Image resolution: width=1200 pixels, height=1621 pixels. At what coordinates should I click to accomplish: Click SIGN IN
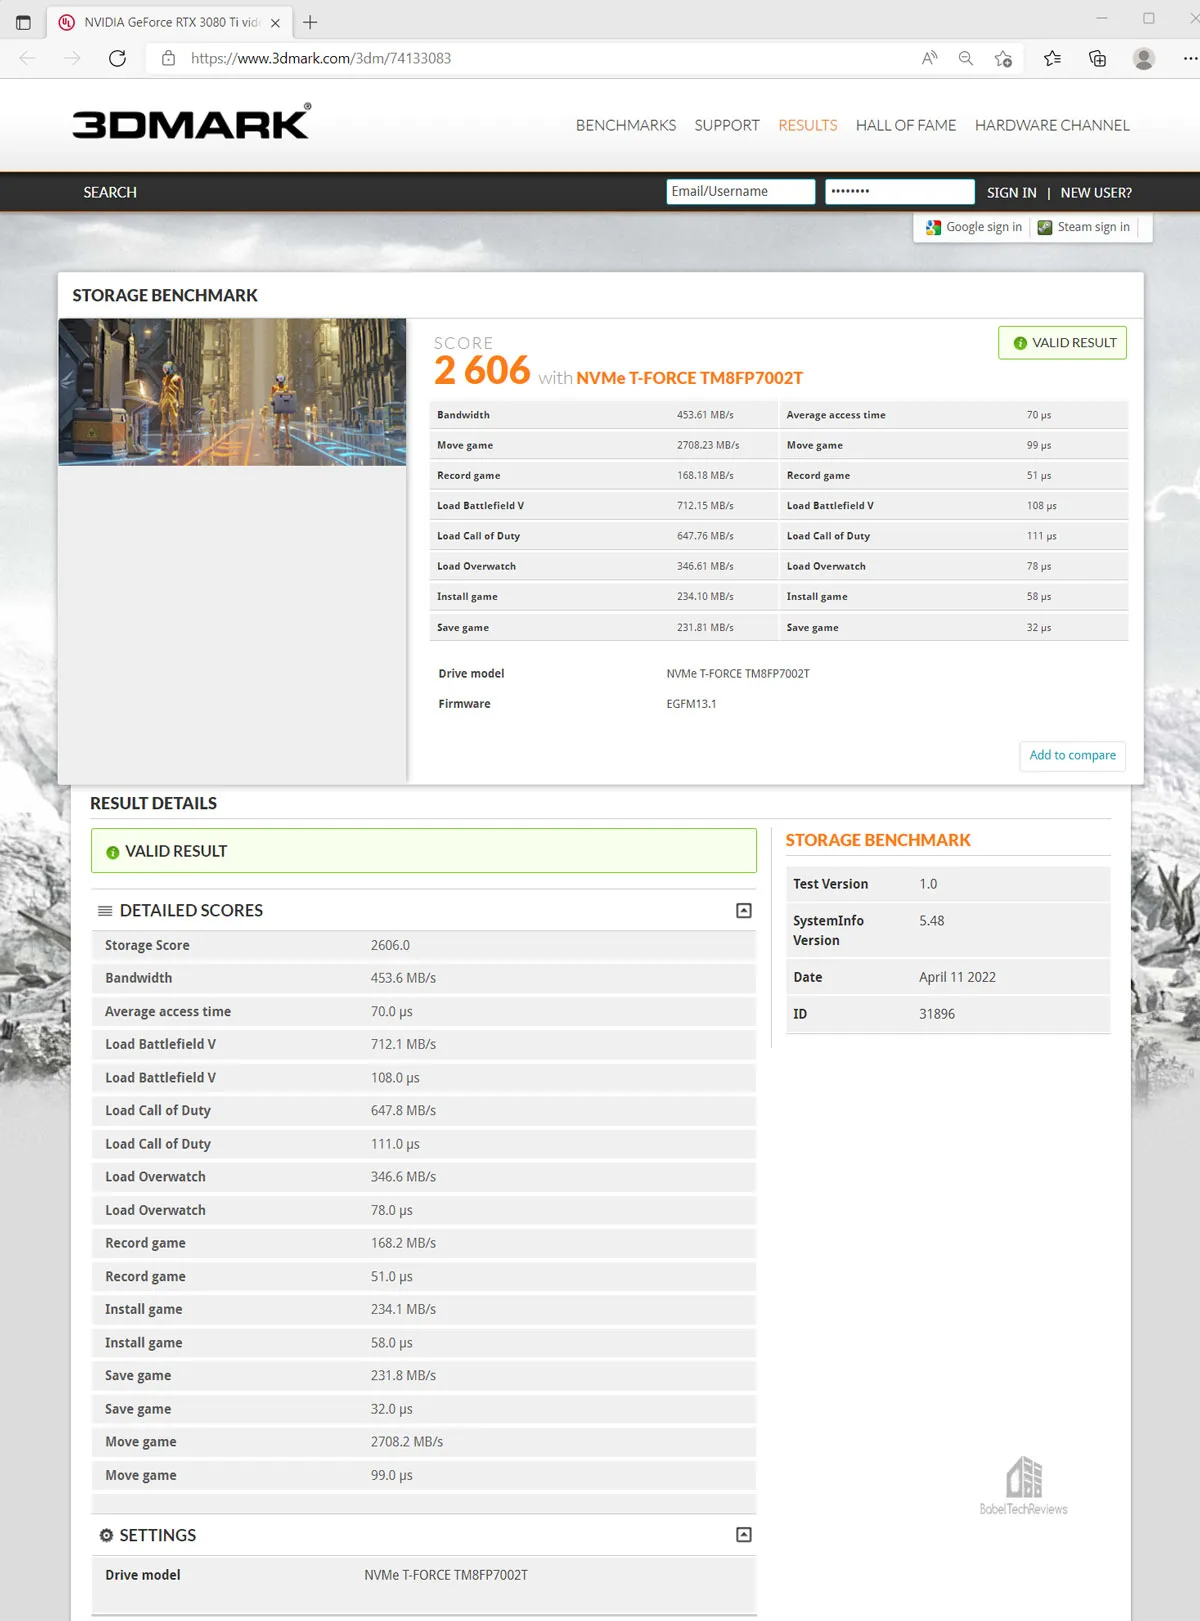[1011, 192]
